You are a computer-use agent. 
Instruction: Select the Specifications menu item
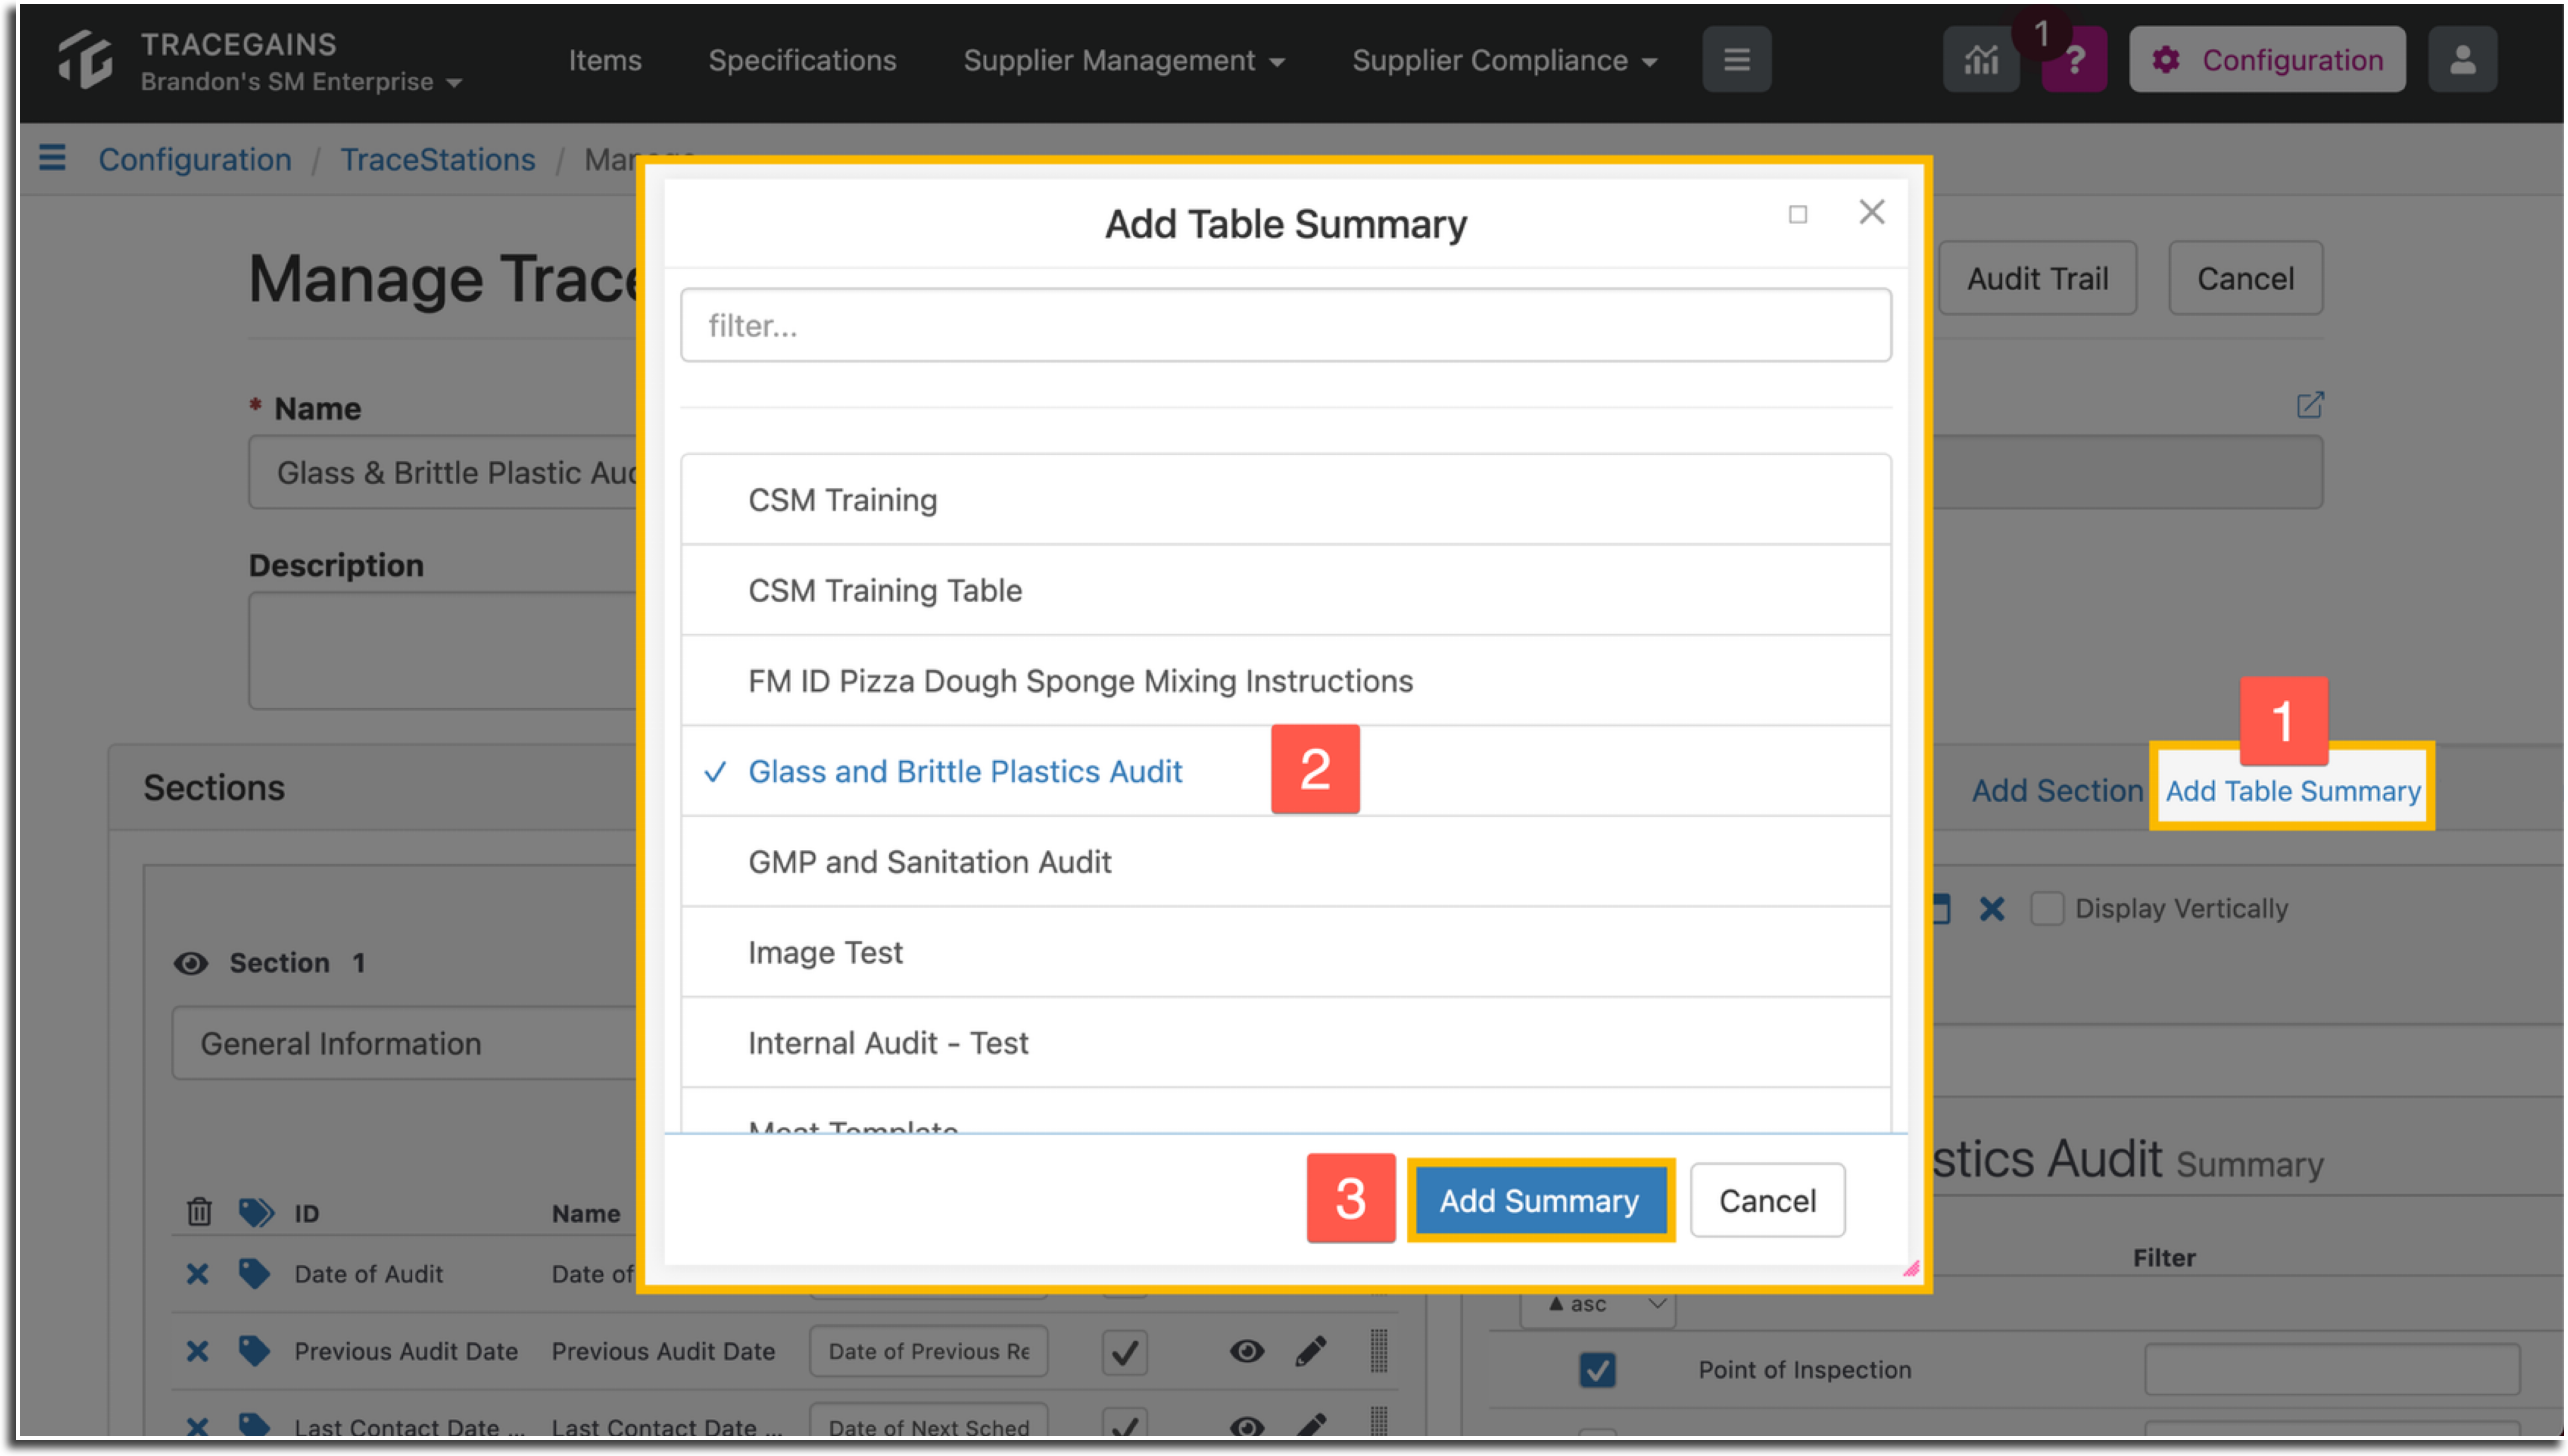point(802,60)
